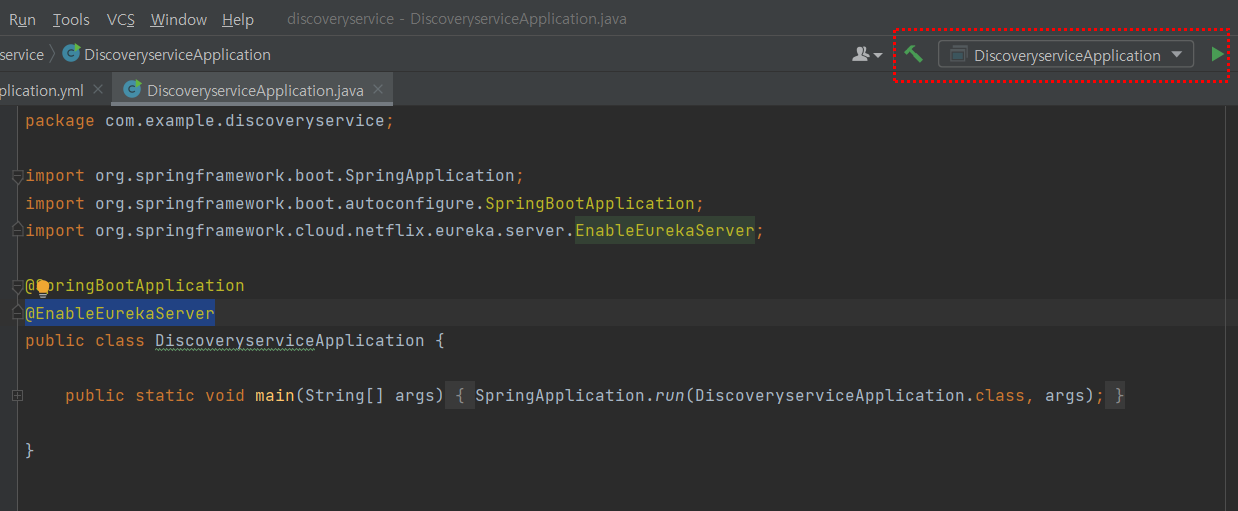The image size is (1238, 511).
Task: Close the DiscoveryserviceApplication.java tab
Action: pyautogui.click(x=379, y=89)
